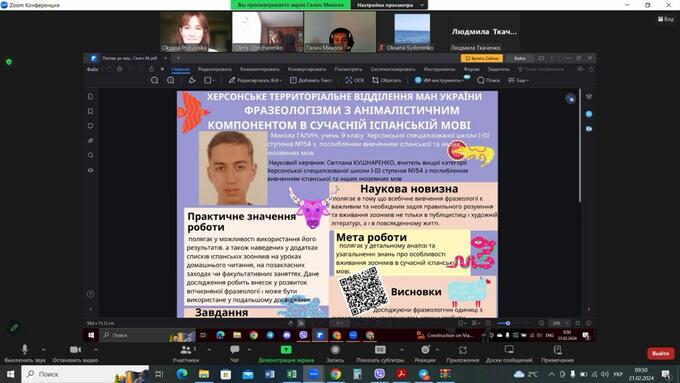
Task: Open ИИ инструменты dropdown
Action: tap(439, 80)
